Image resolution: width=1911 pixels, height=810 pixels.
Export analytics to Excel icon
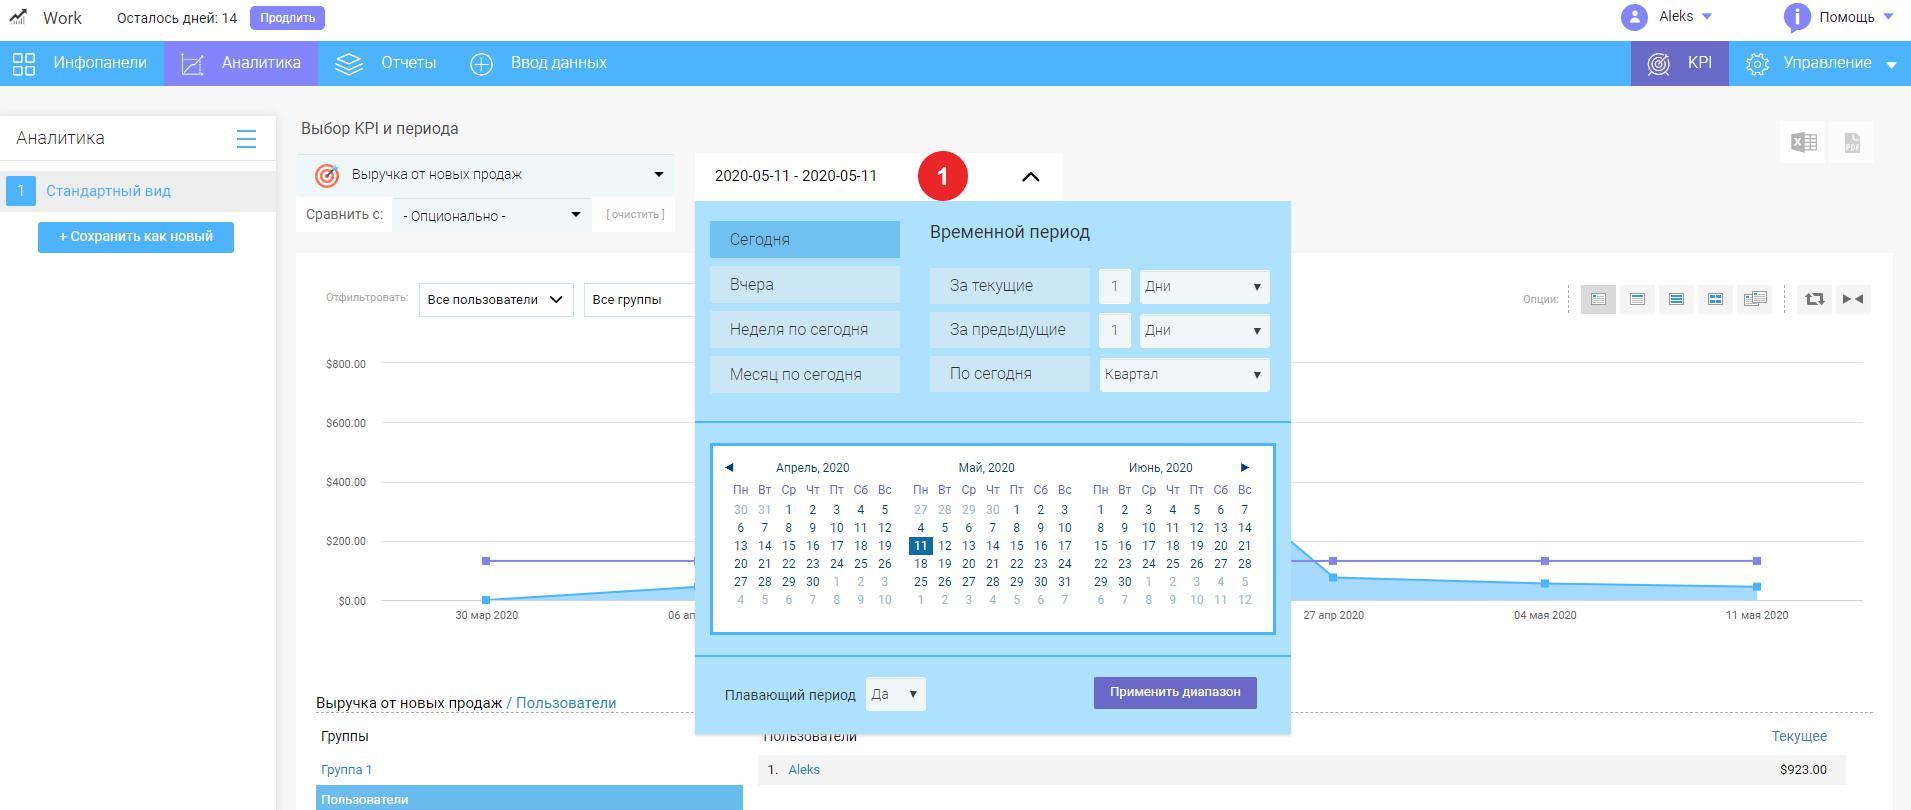click(1804, 142)
